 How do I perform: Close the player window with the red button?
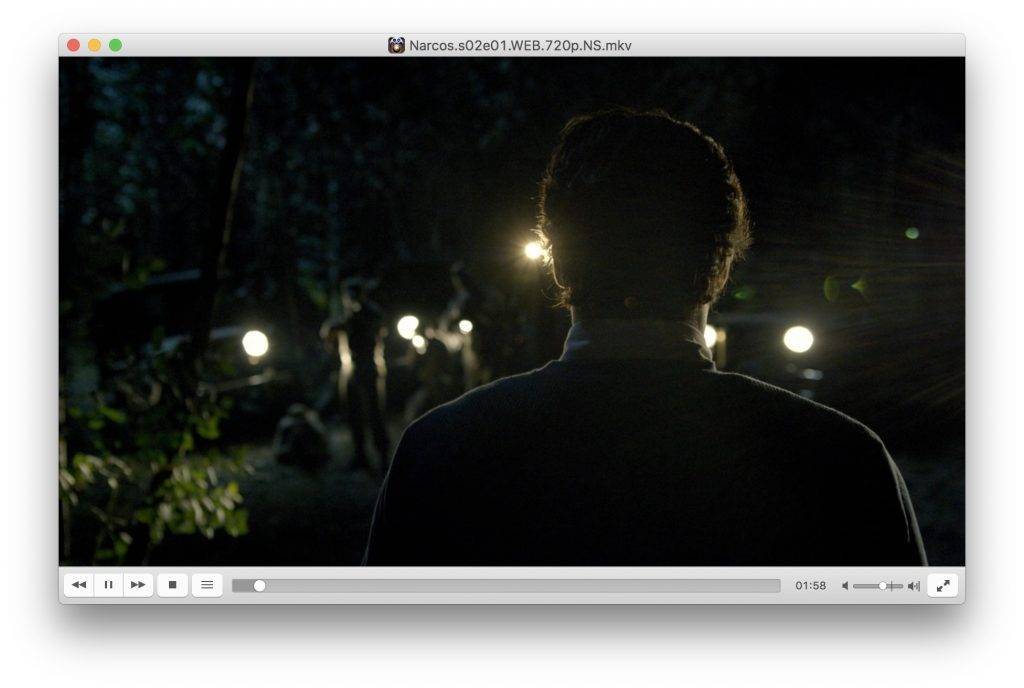click(x=73, y=45)
